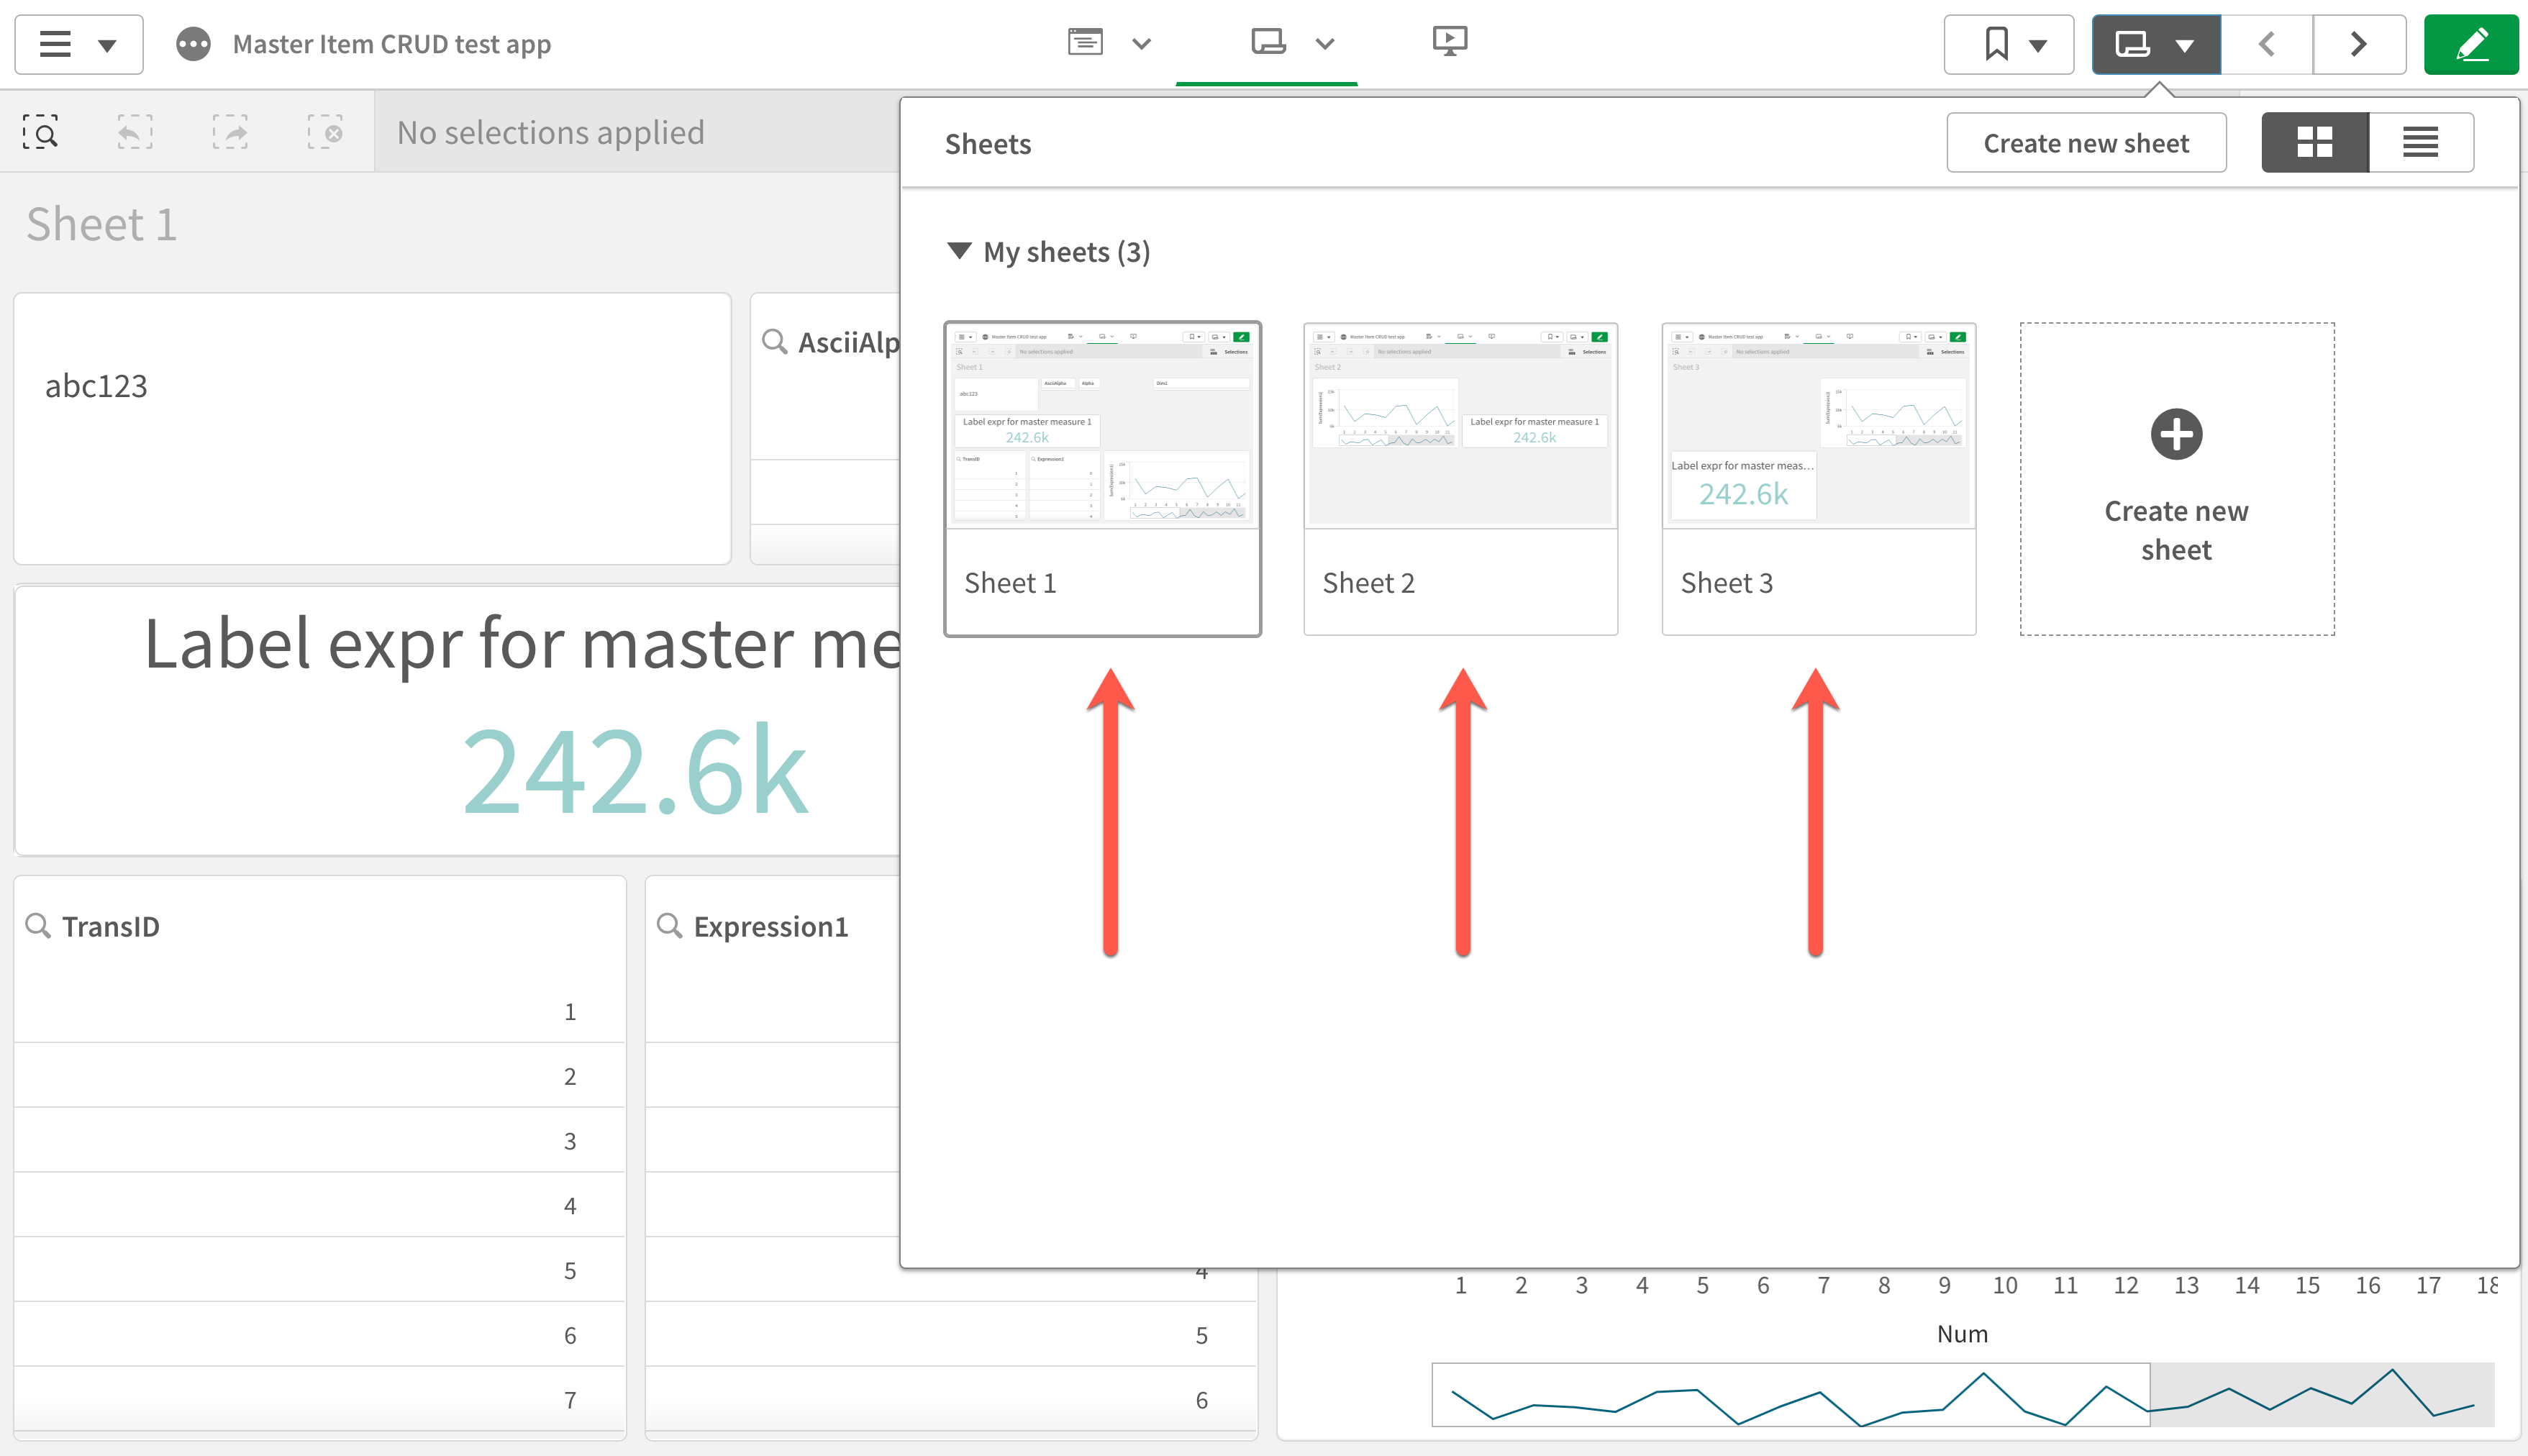Click the Create new sheet button
The width and height of the screenshot is (2528, 1456).
tap(2086, 142)
